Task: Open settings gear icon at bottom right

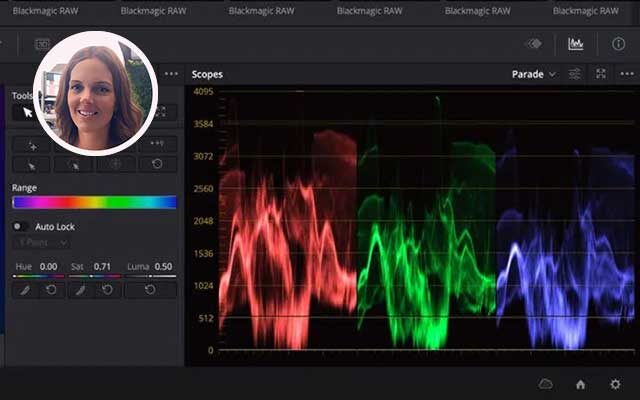Action: coord(615,384)
